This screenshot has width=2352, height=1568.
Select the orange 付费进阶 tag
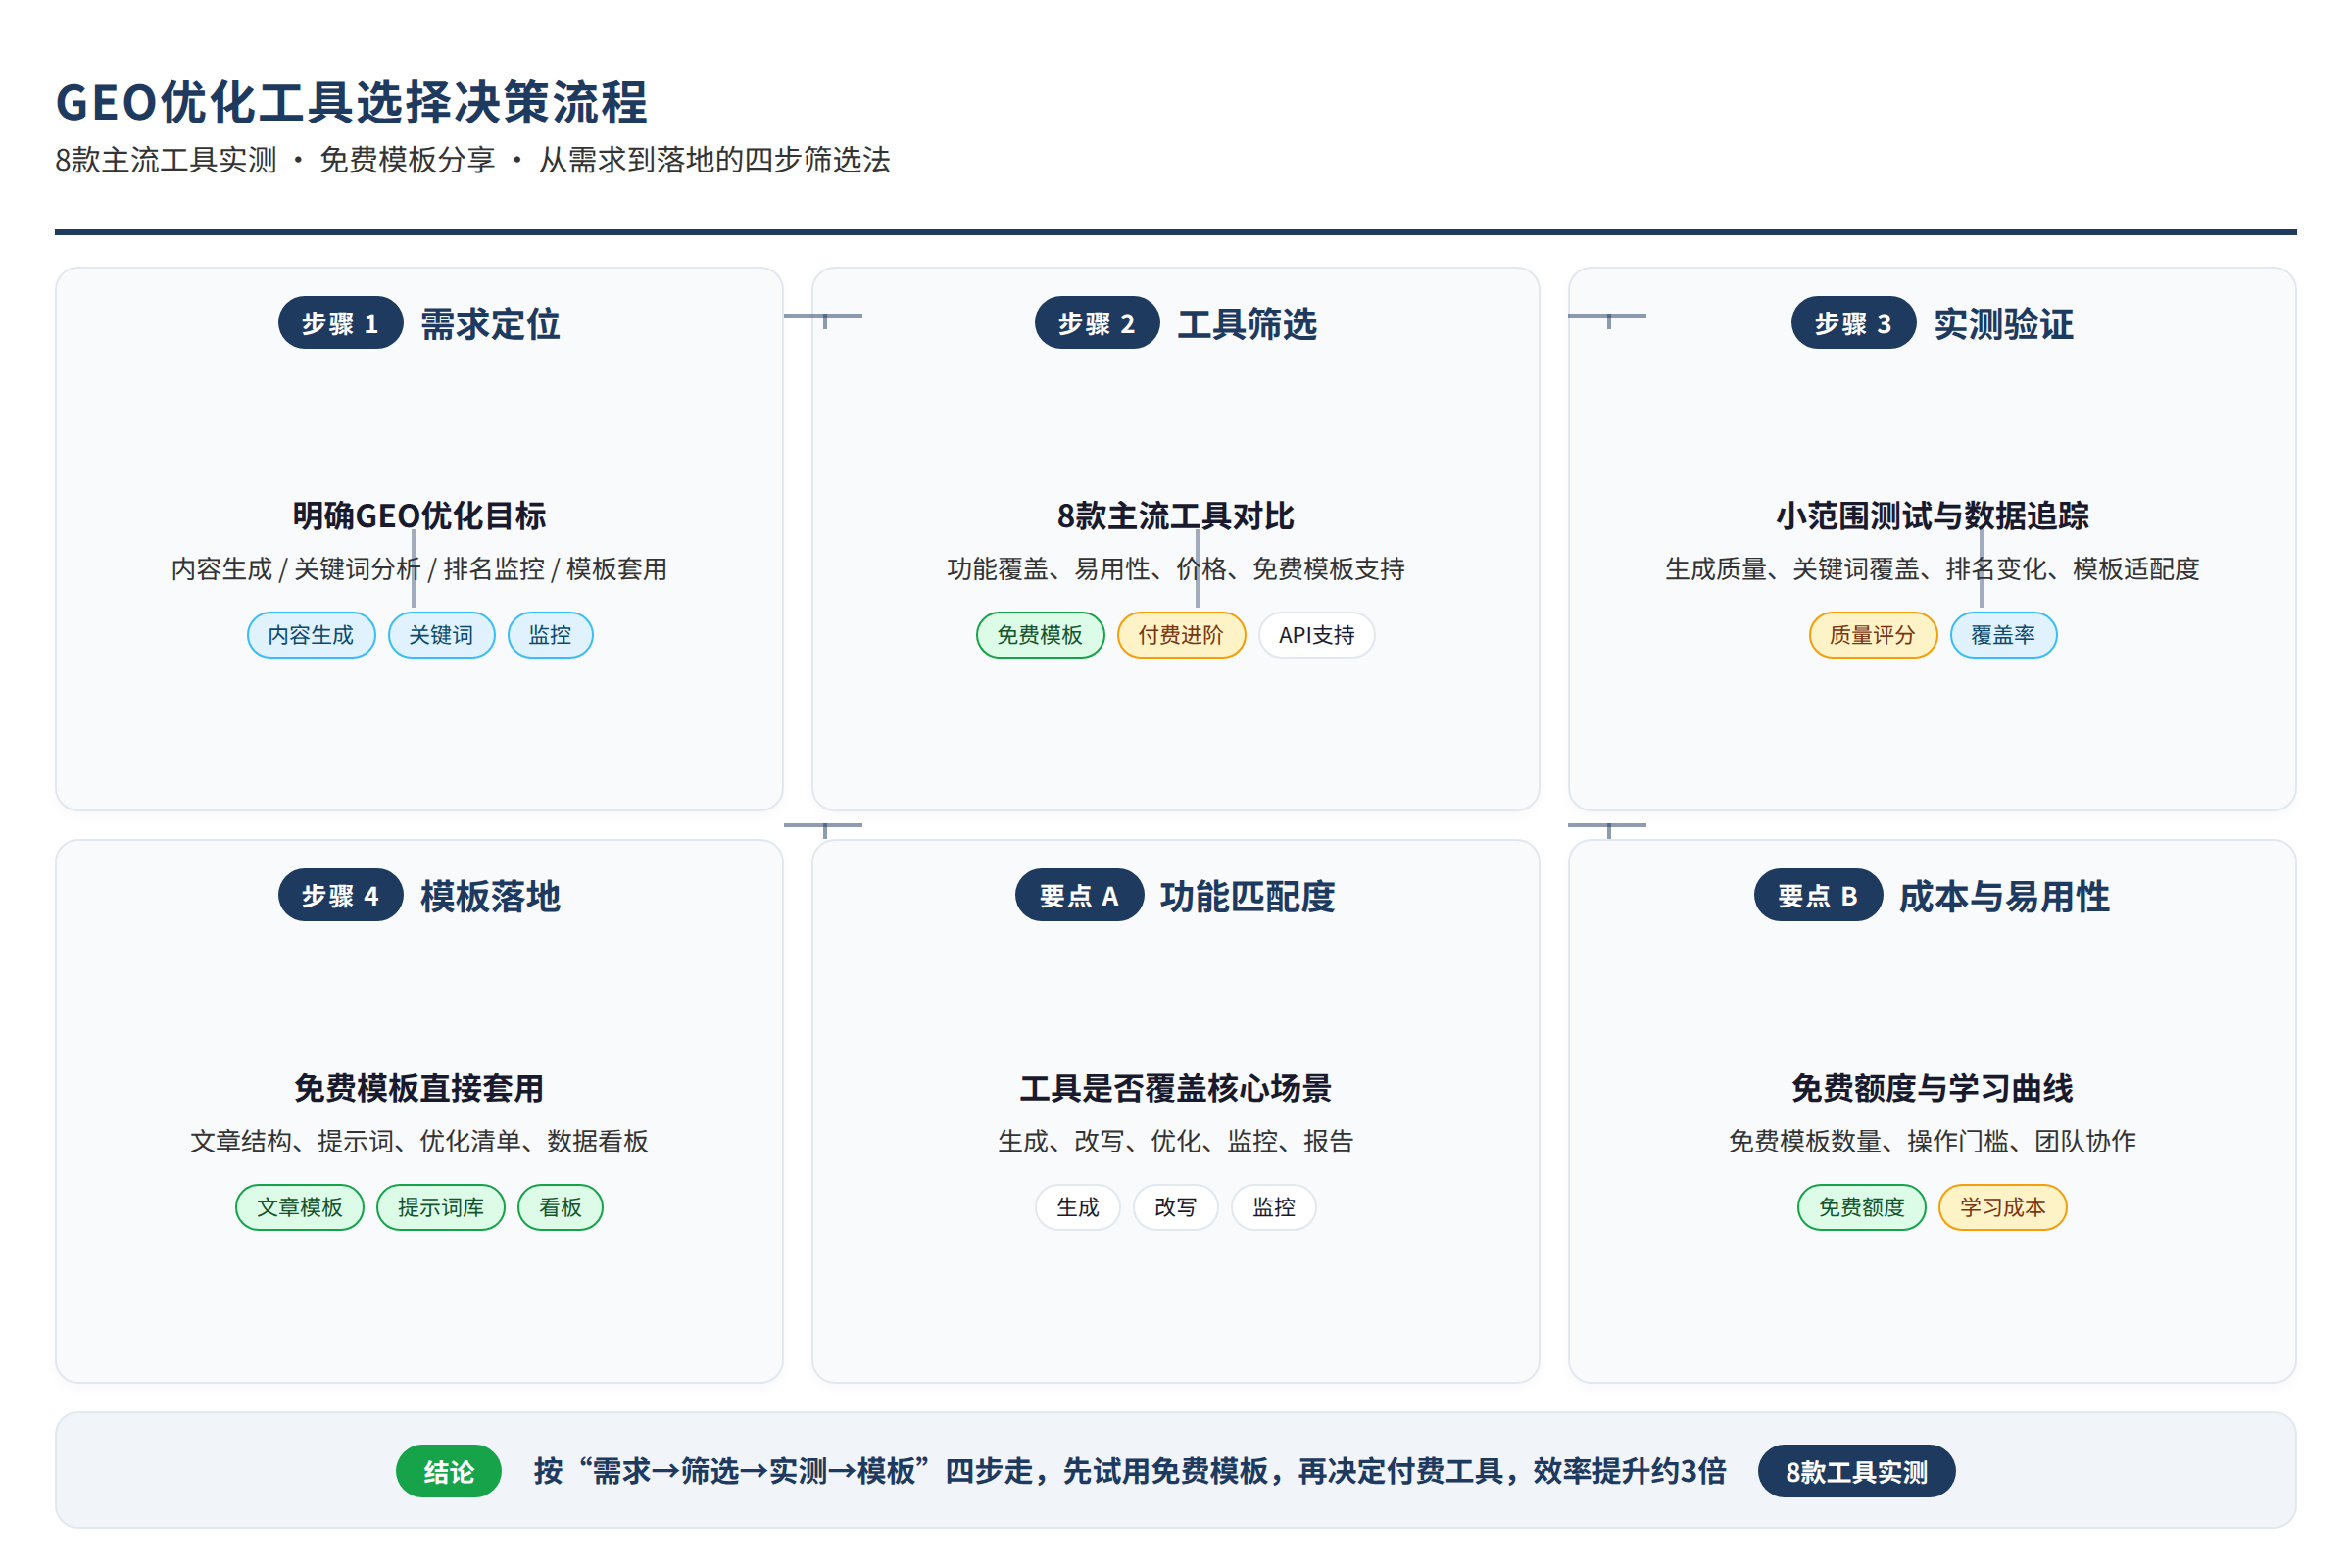click(1181, 635)
